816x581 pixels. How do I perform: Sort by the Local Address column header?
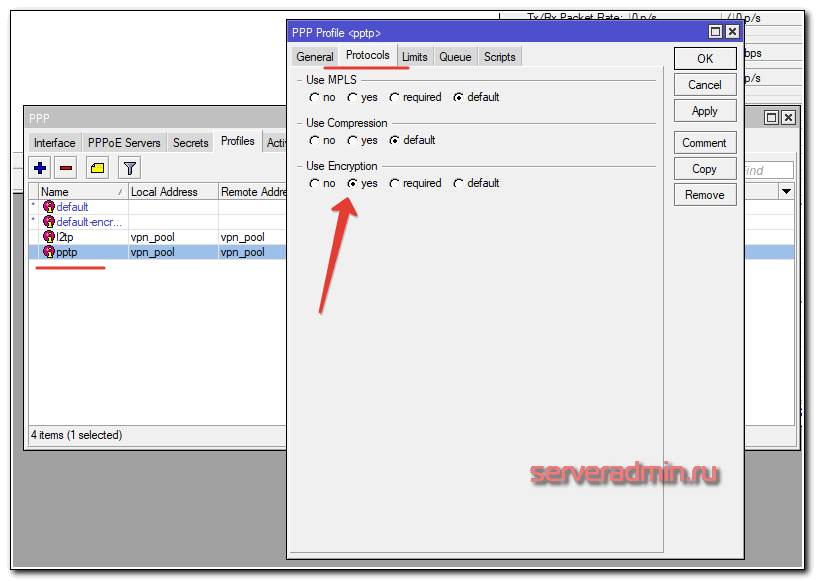[x=173, y=192]
